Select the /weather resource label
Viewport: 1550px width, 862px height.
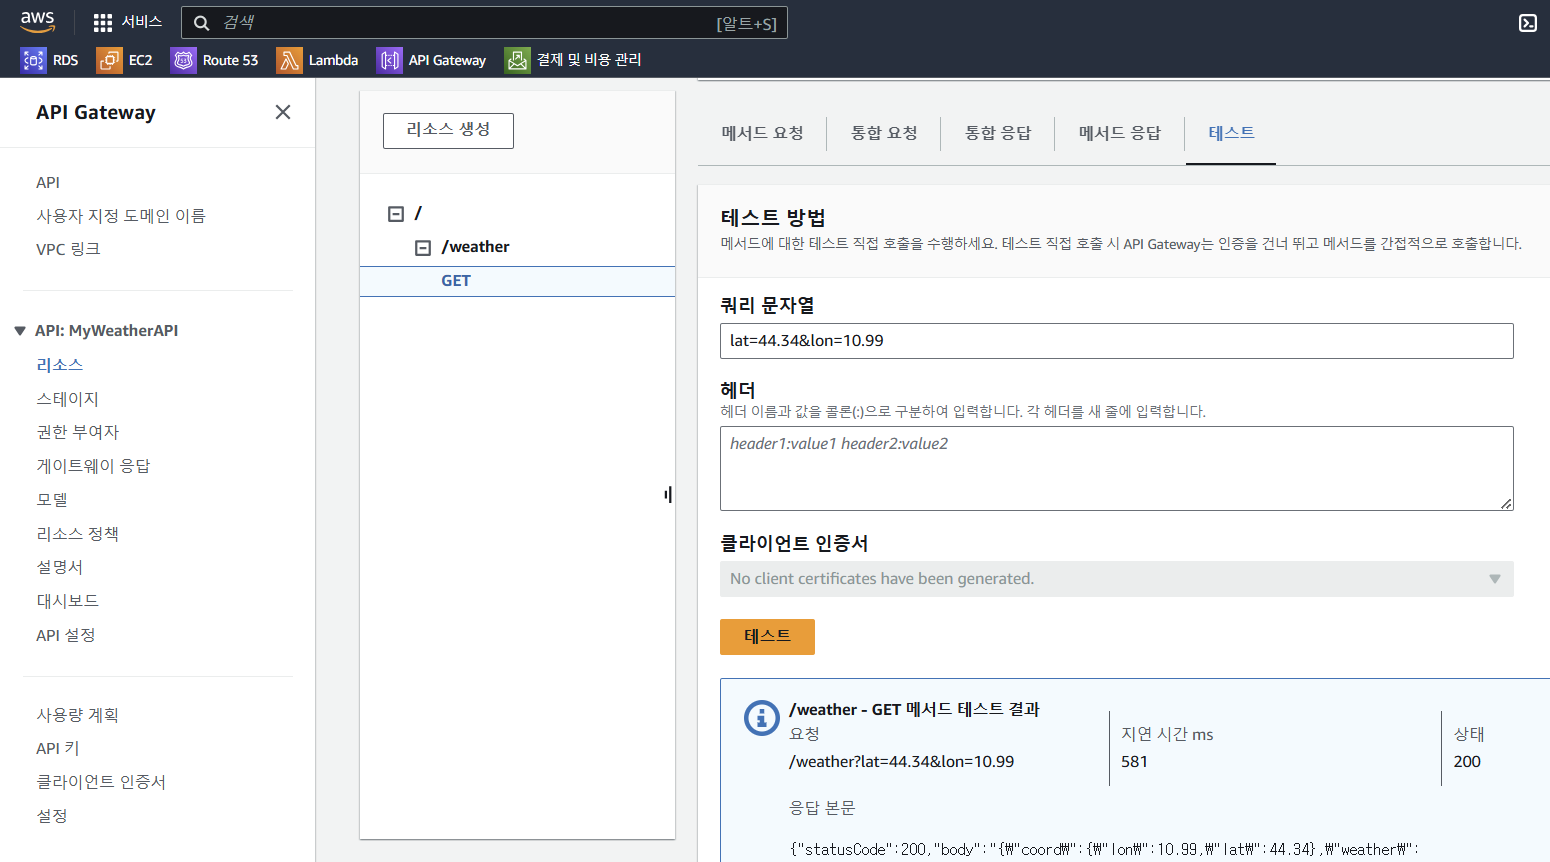click(x=476, y=247)
